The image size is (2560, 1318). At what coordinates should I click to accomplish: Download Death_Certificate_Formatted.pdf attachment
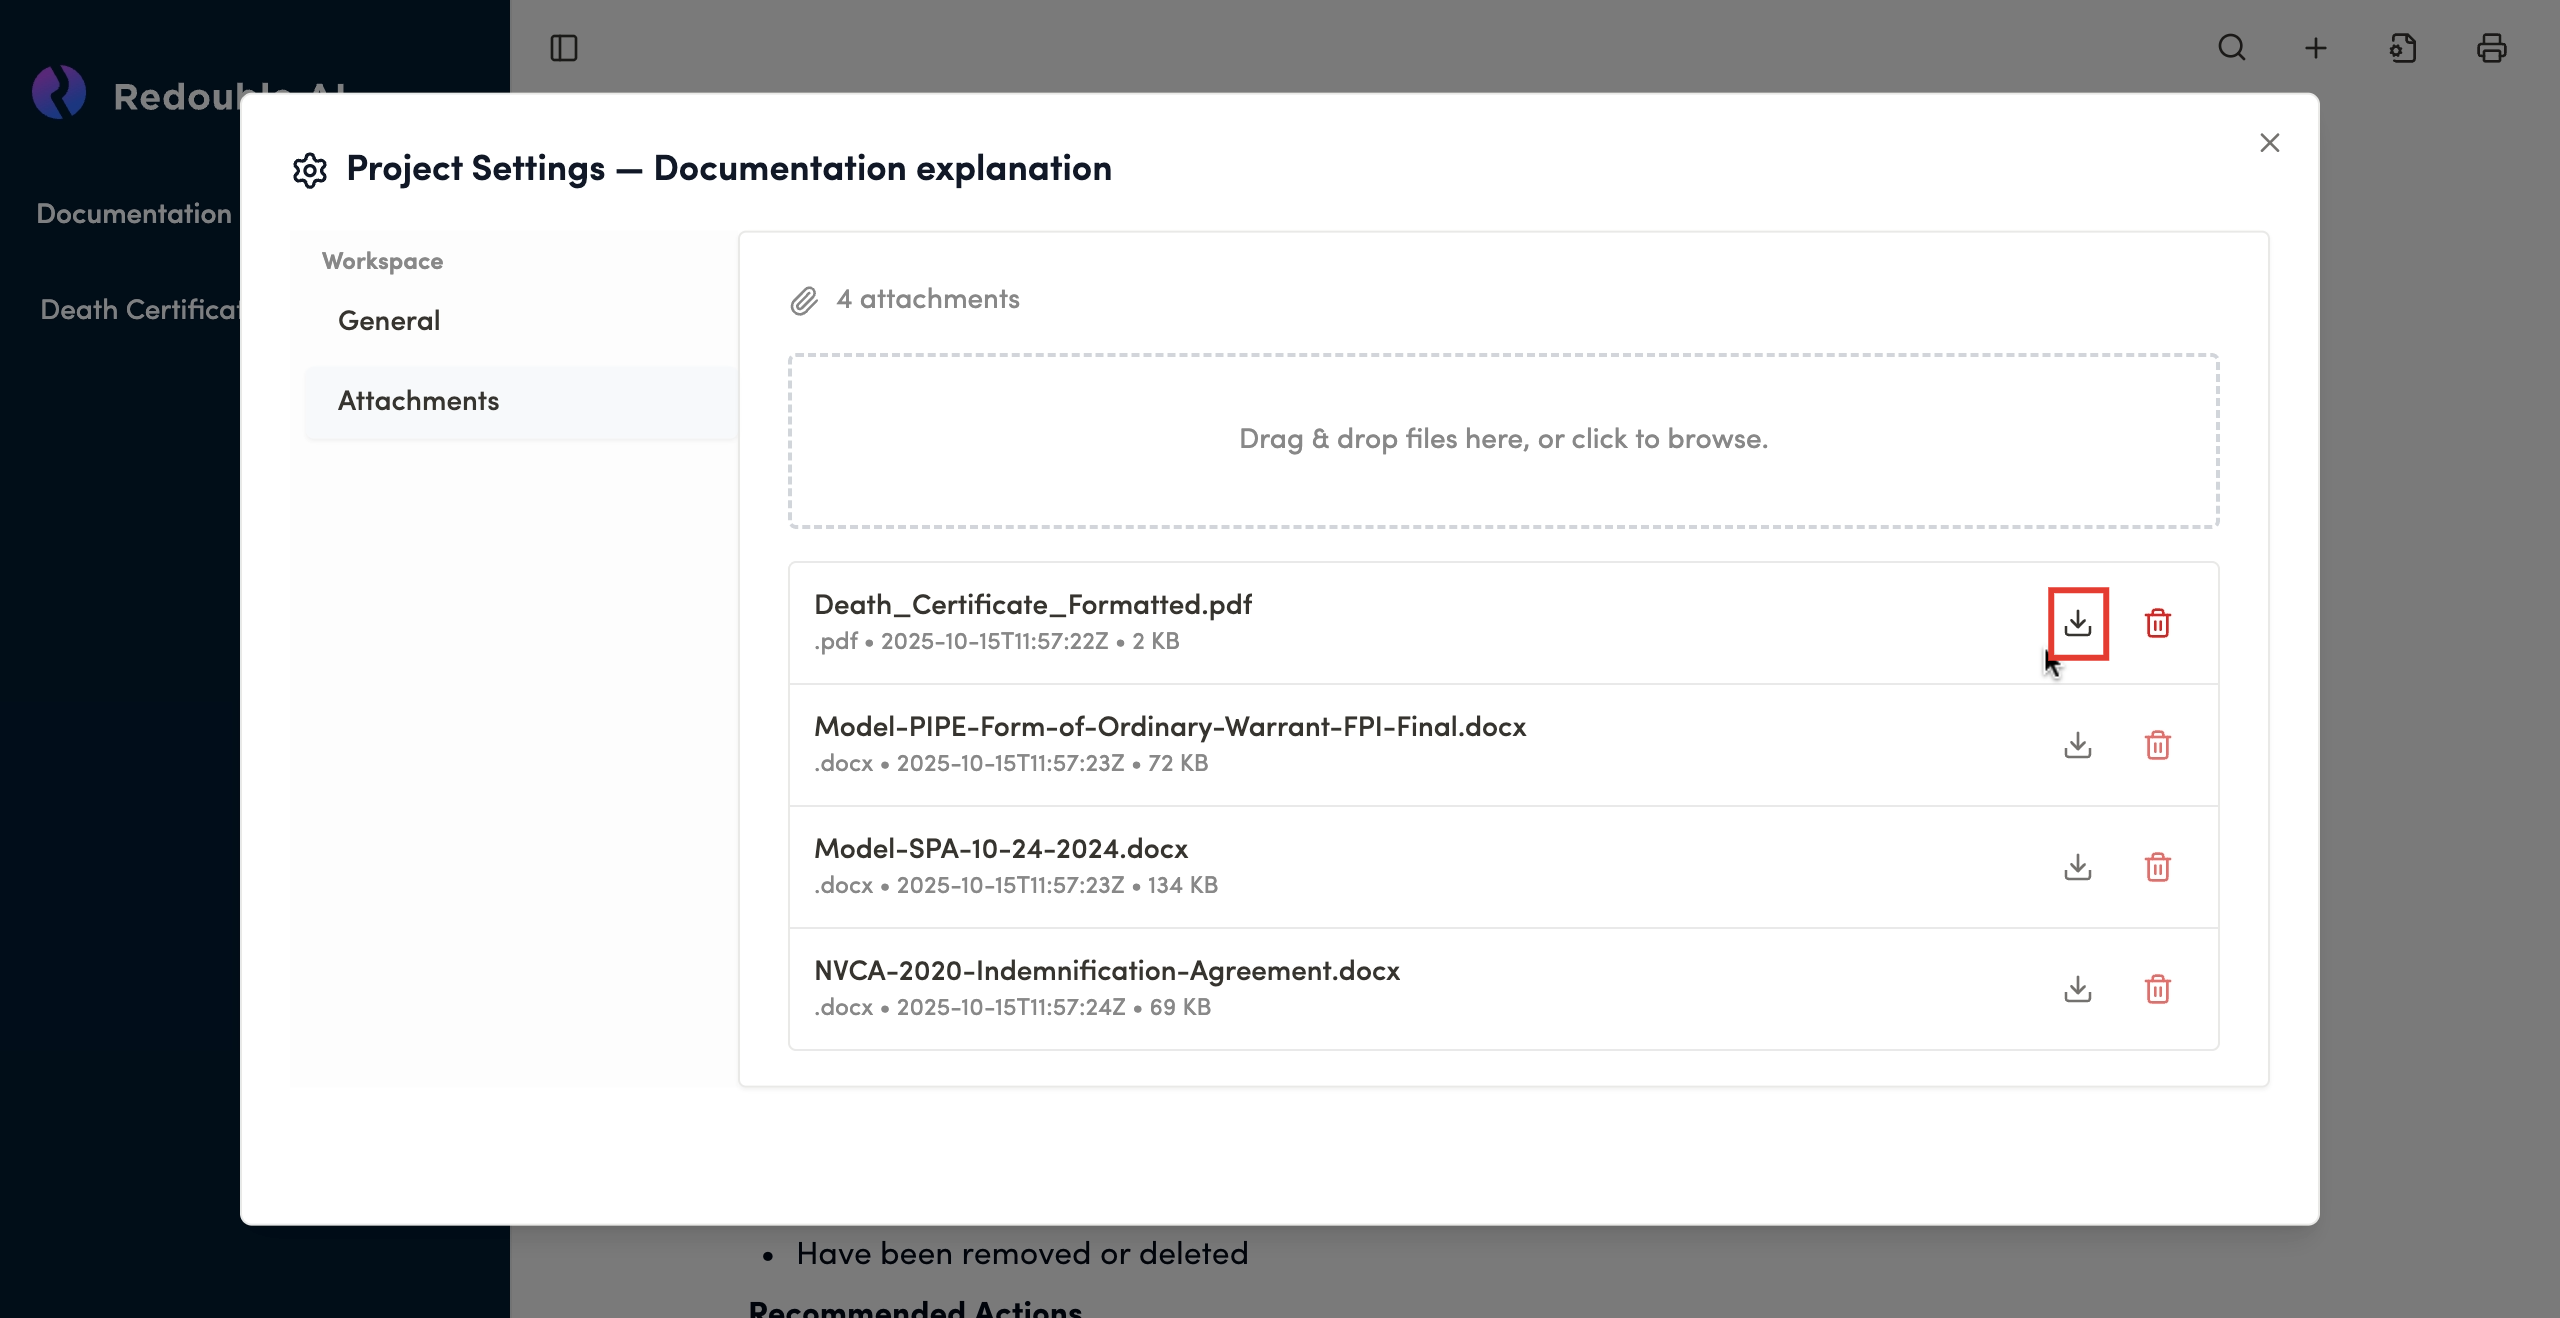(x=2078, y=623)
